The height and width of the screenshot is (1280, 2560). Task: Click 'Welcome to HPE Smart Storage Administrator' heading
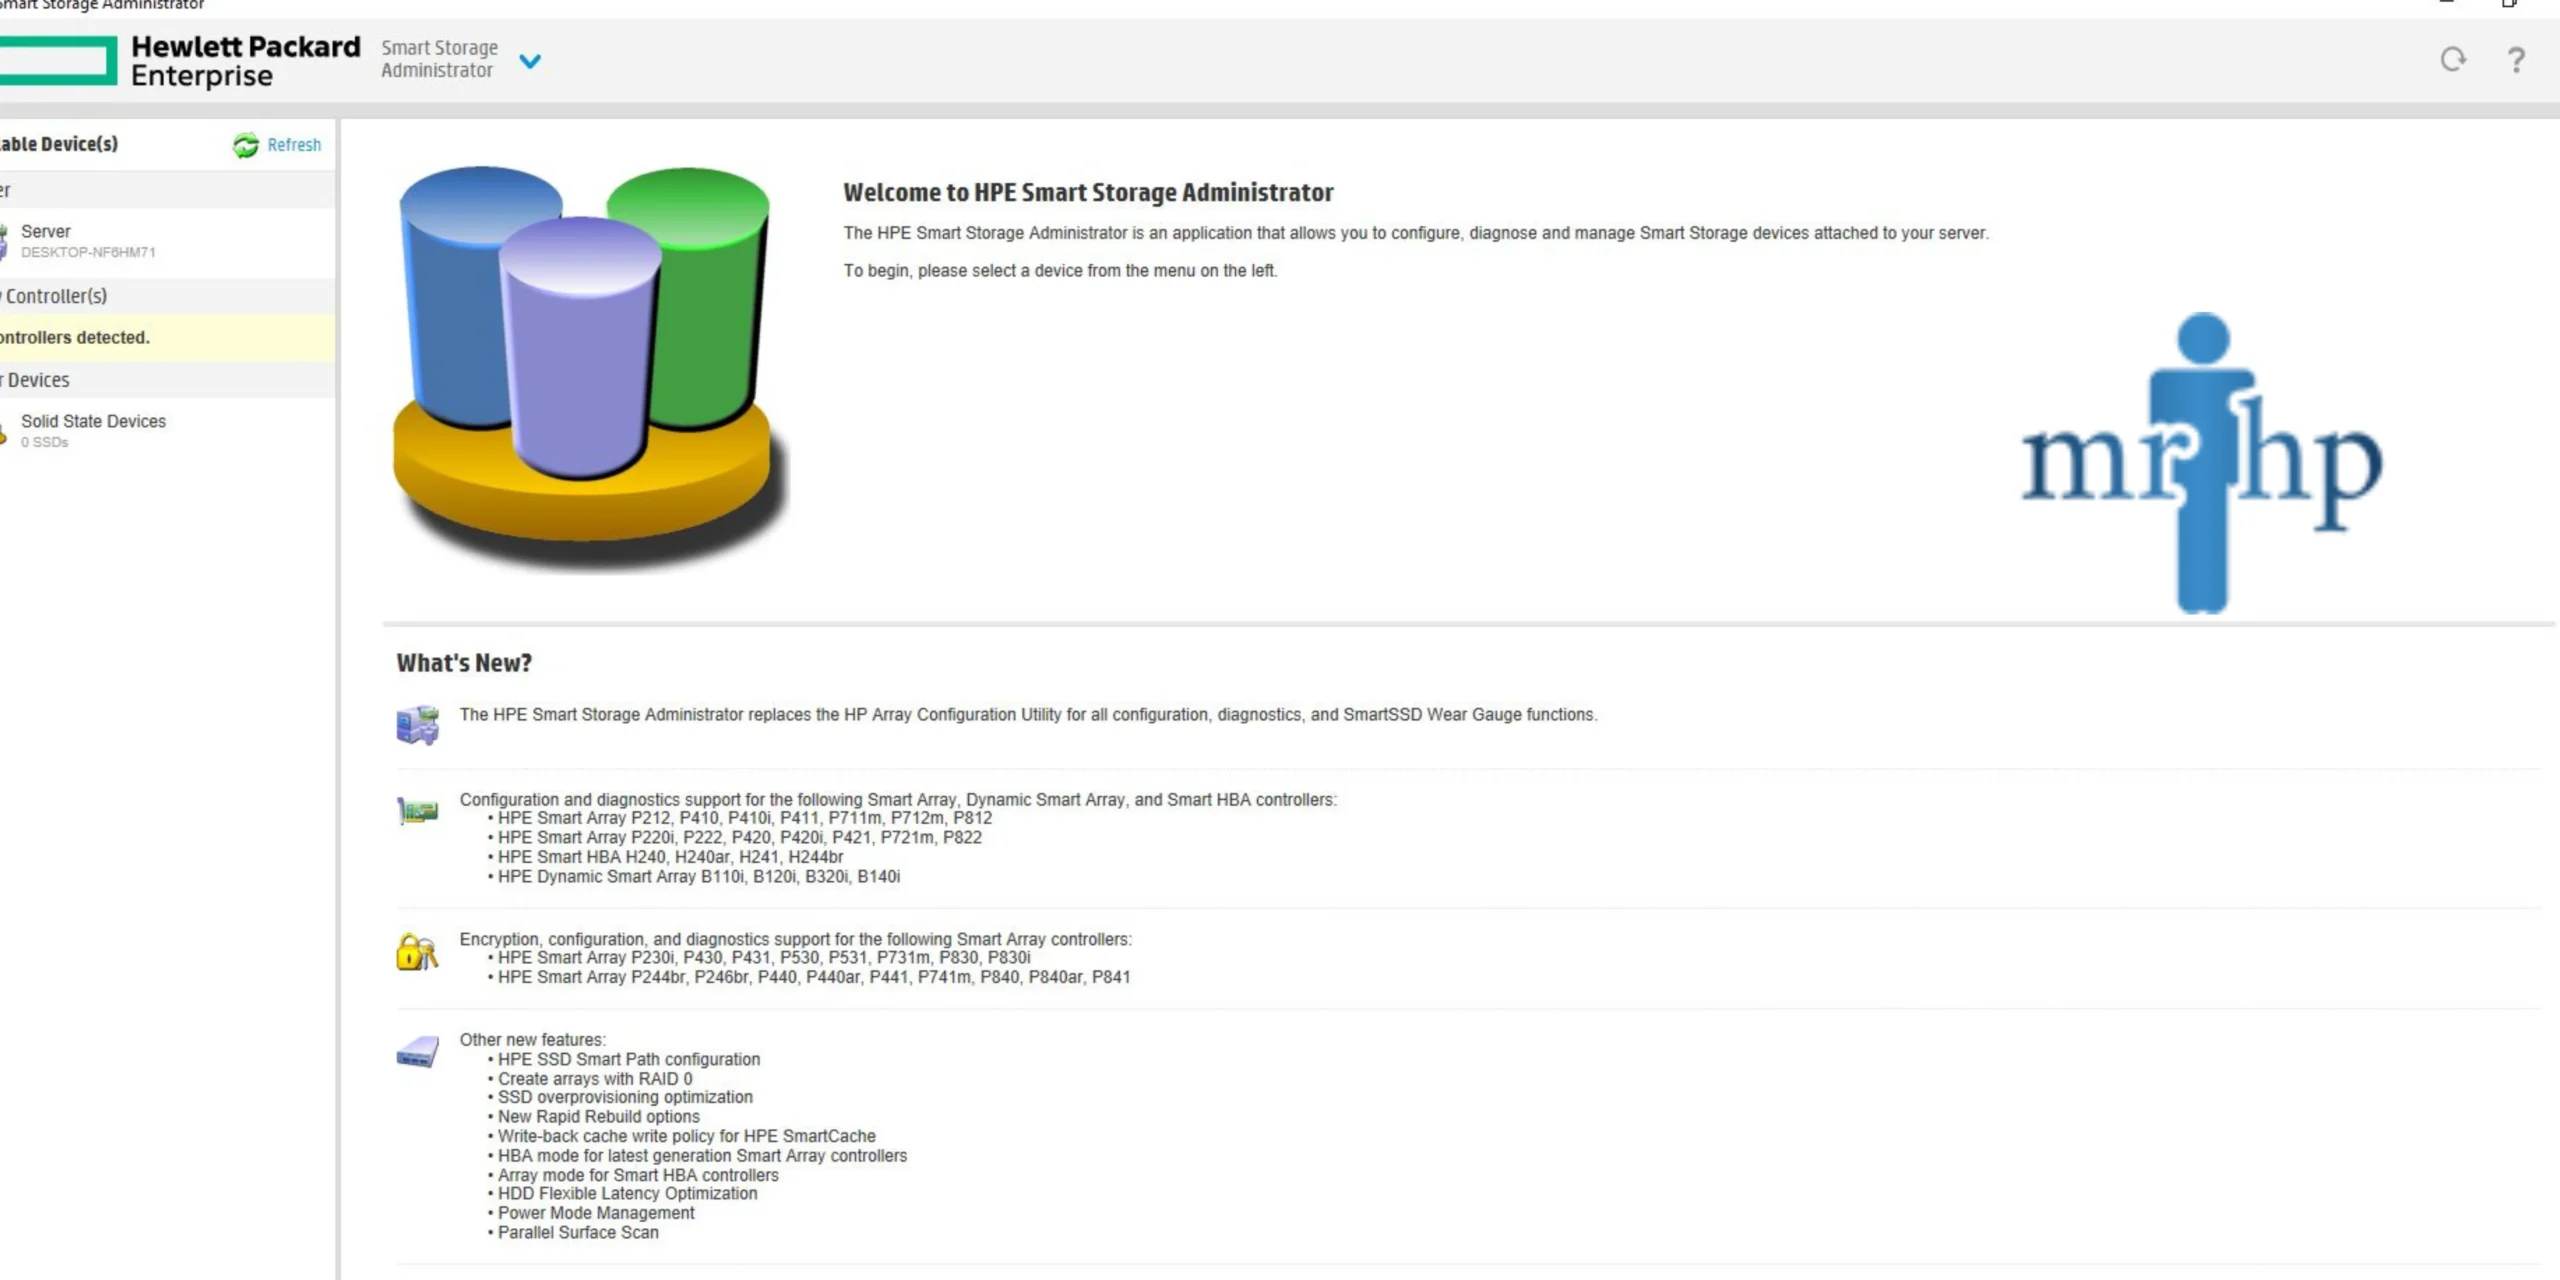pos(1088,192)
